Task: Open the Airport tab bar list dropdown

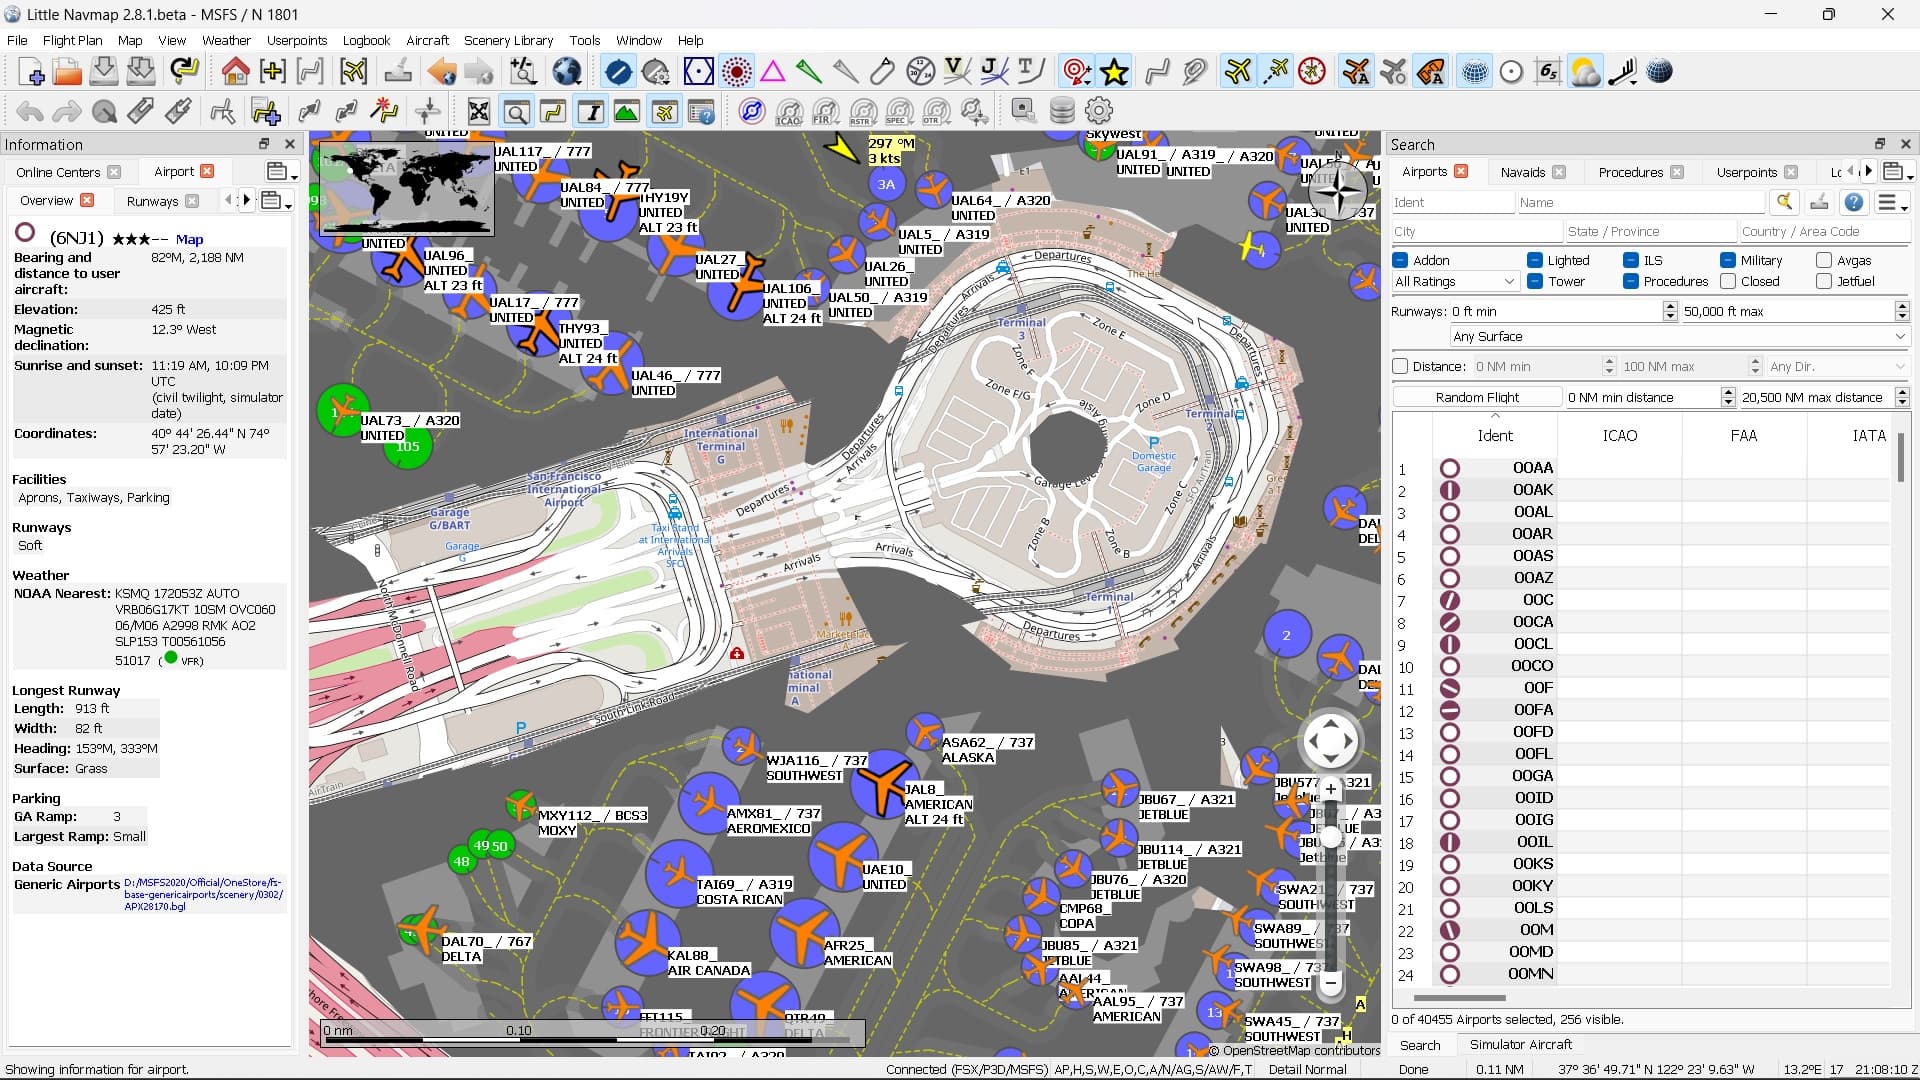Action: (281, 172)
